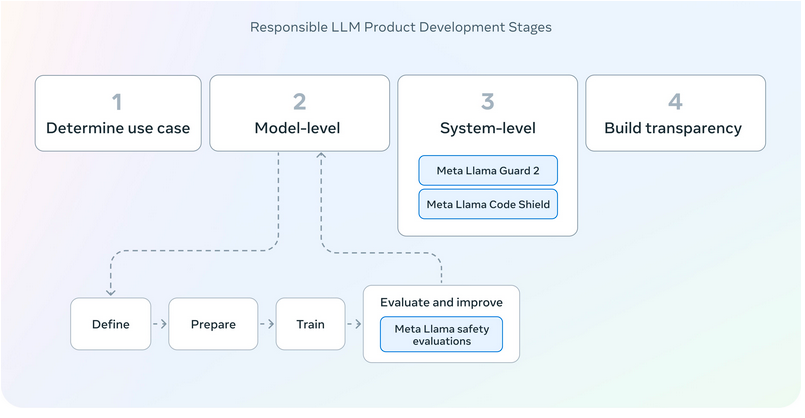
Task: Click the 'Prepare' step box
Action: 213,324
